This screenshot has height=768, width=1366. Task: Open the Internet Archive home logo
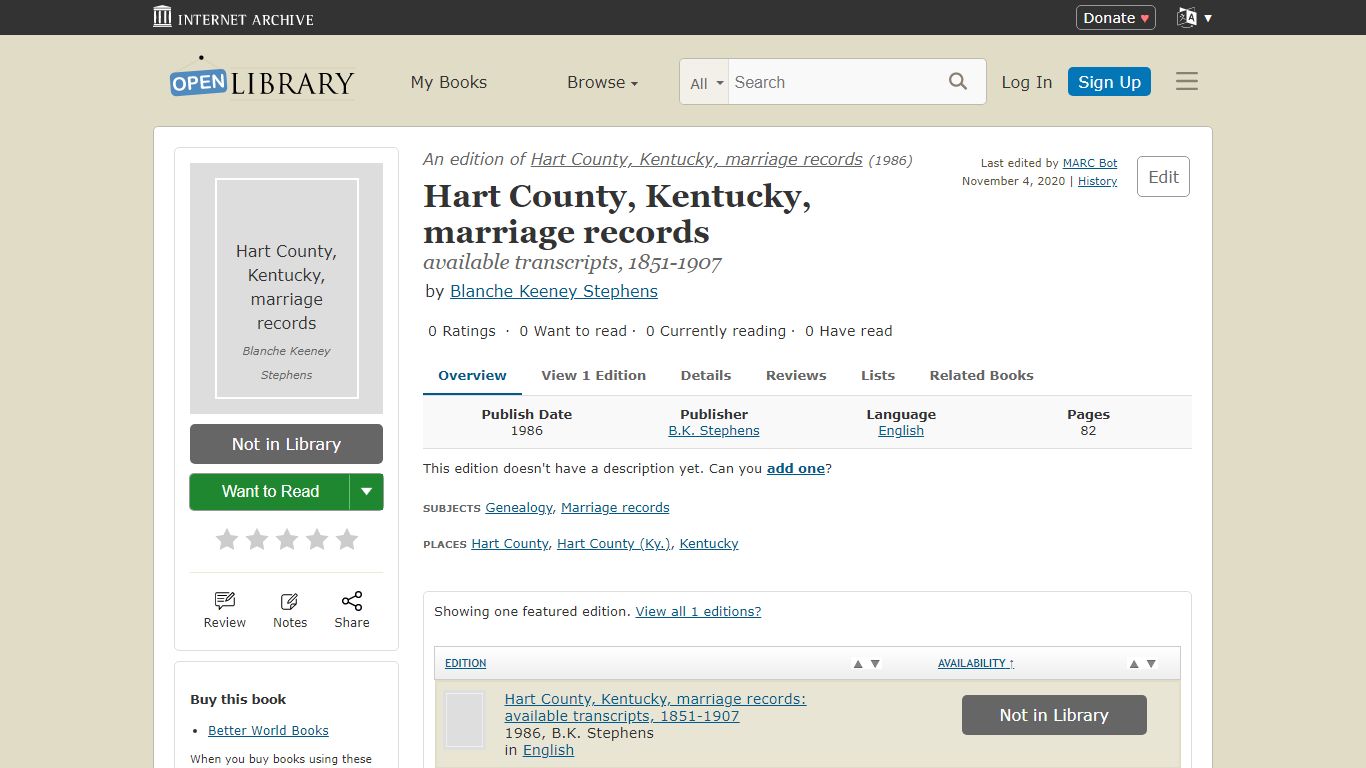tap(233, 17)
